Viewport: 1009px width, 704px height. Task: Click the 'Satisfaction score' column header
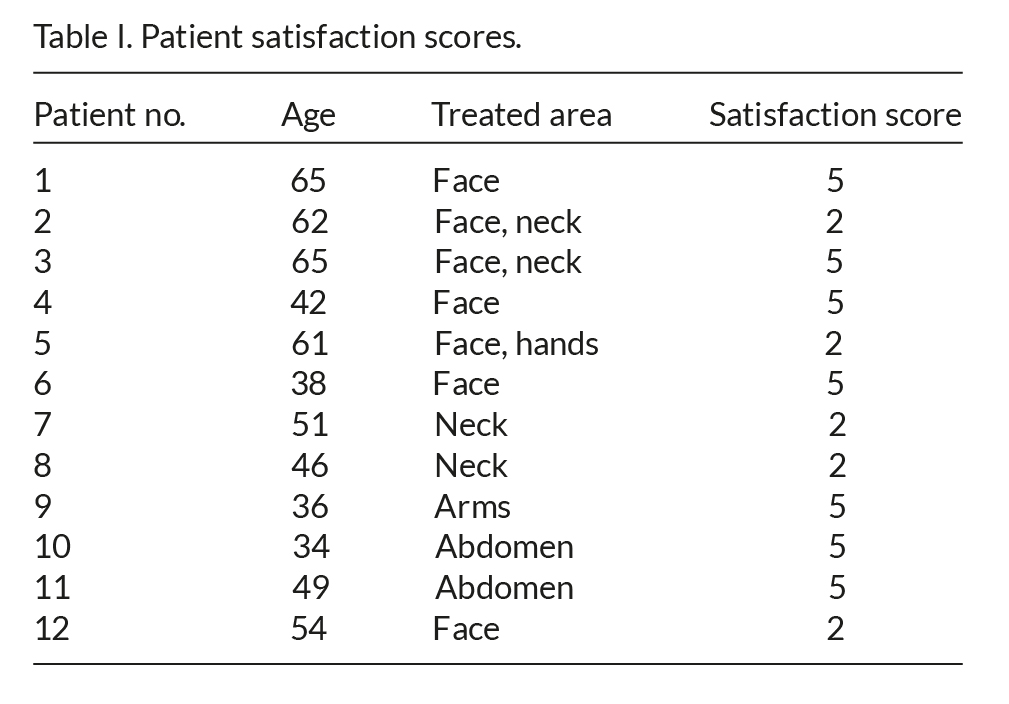835,115
